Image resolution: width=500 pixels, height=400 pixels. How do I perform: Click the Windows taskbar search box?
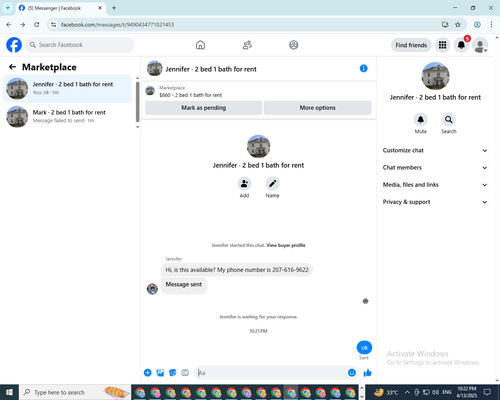[x=74, y=392]
